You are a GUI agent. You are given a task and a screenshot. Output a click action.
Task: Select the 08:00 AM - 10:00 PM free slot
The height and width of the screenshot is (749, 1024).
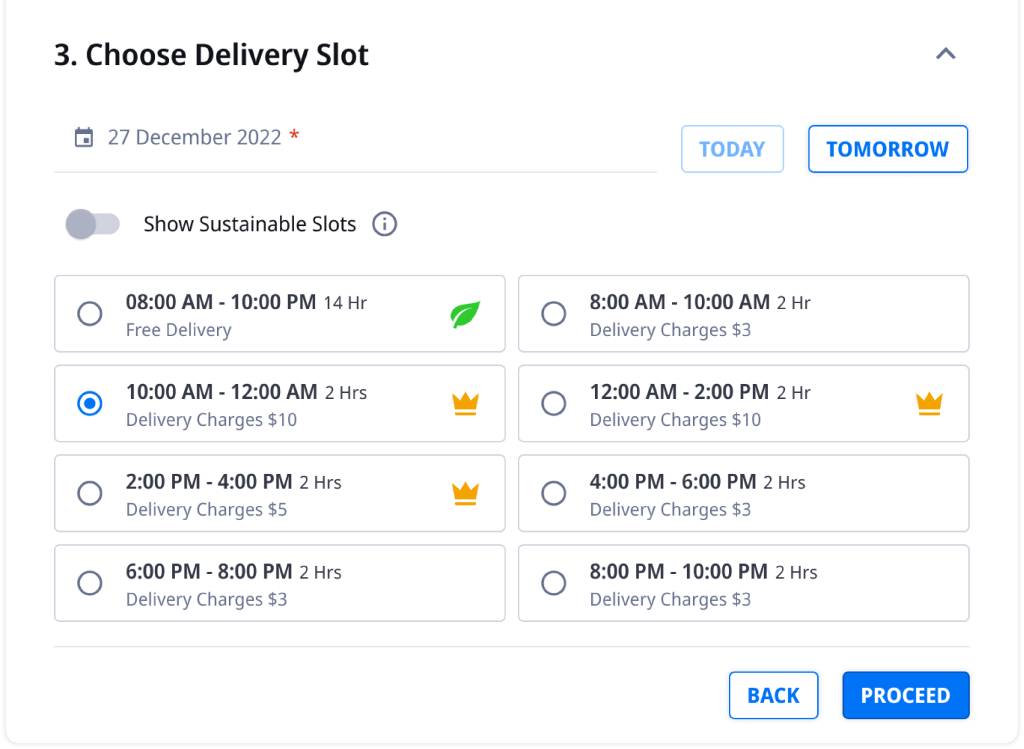90,313
